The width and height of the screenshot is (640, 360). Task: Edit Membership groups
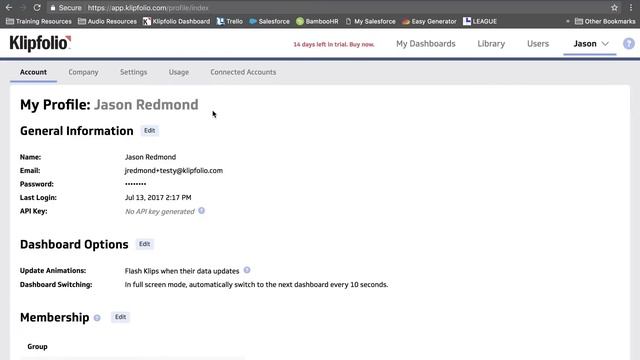click(120, 317)
